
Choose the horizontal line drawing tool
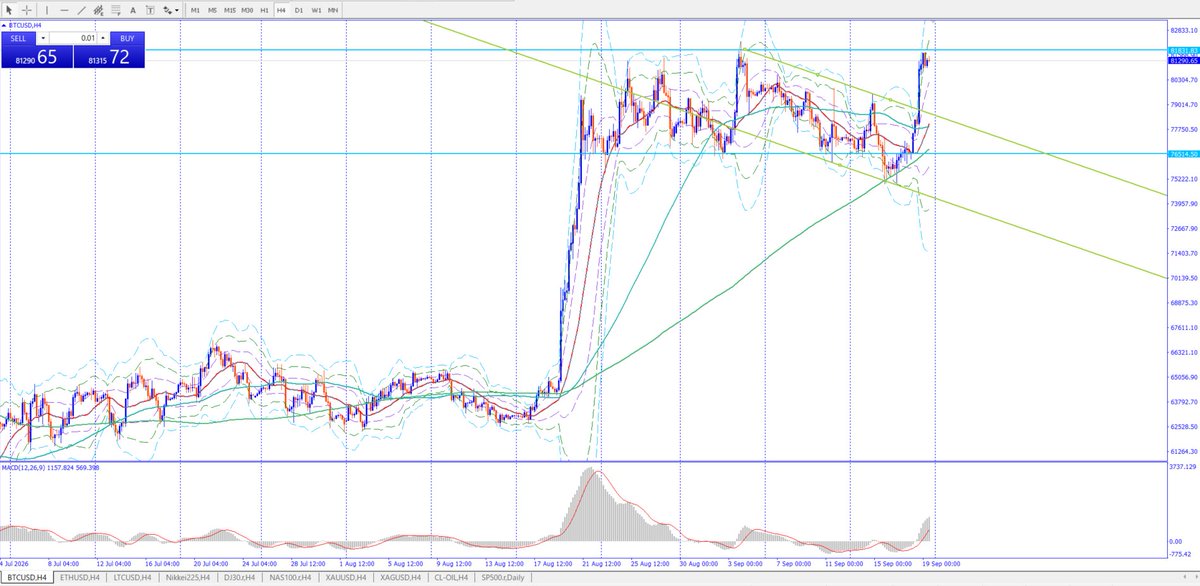(x=65, y=10)
